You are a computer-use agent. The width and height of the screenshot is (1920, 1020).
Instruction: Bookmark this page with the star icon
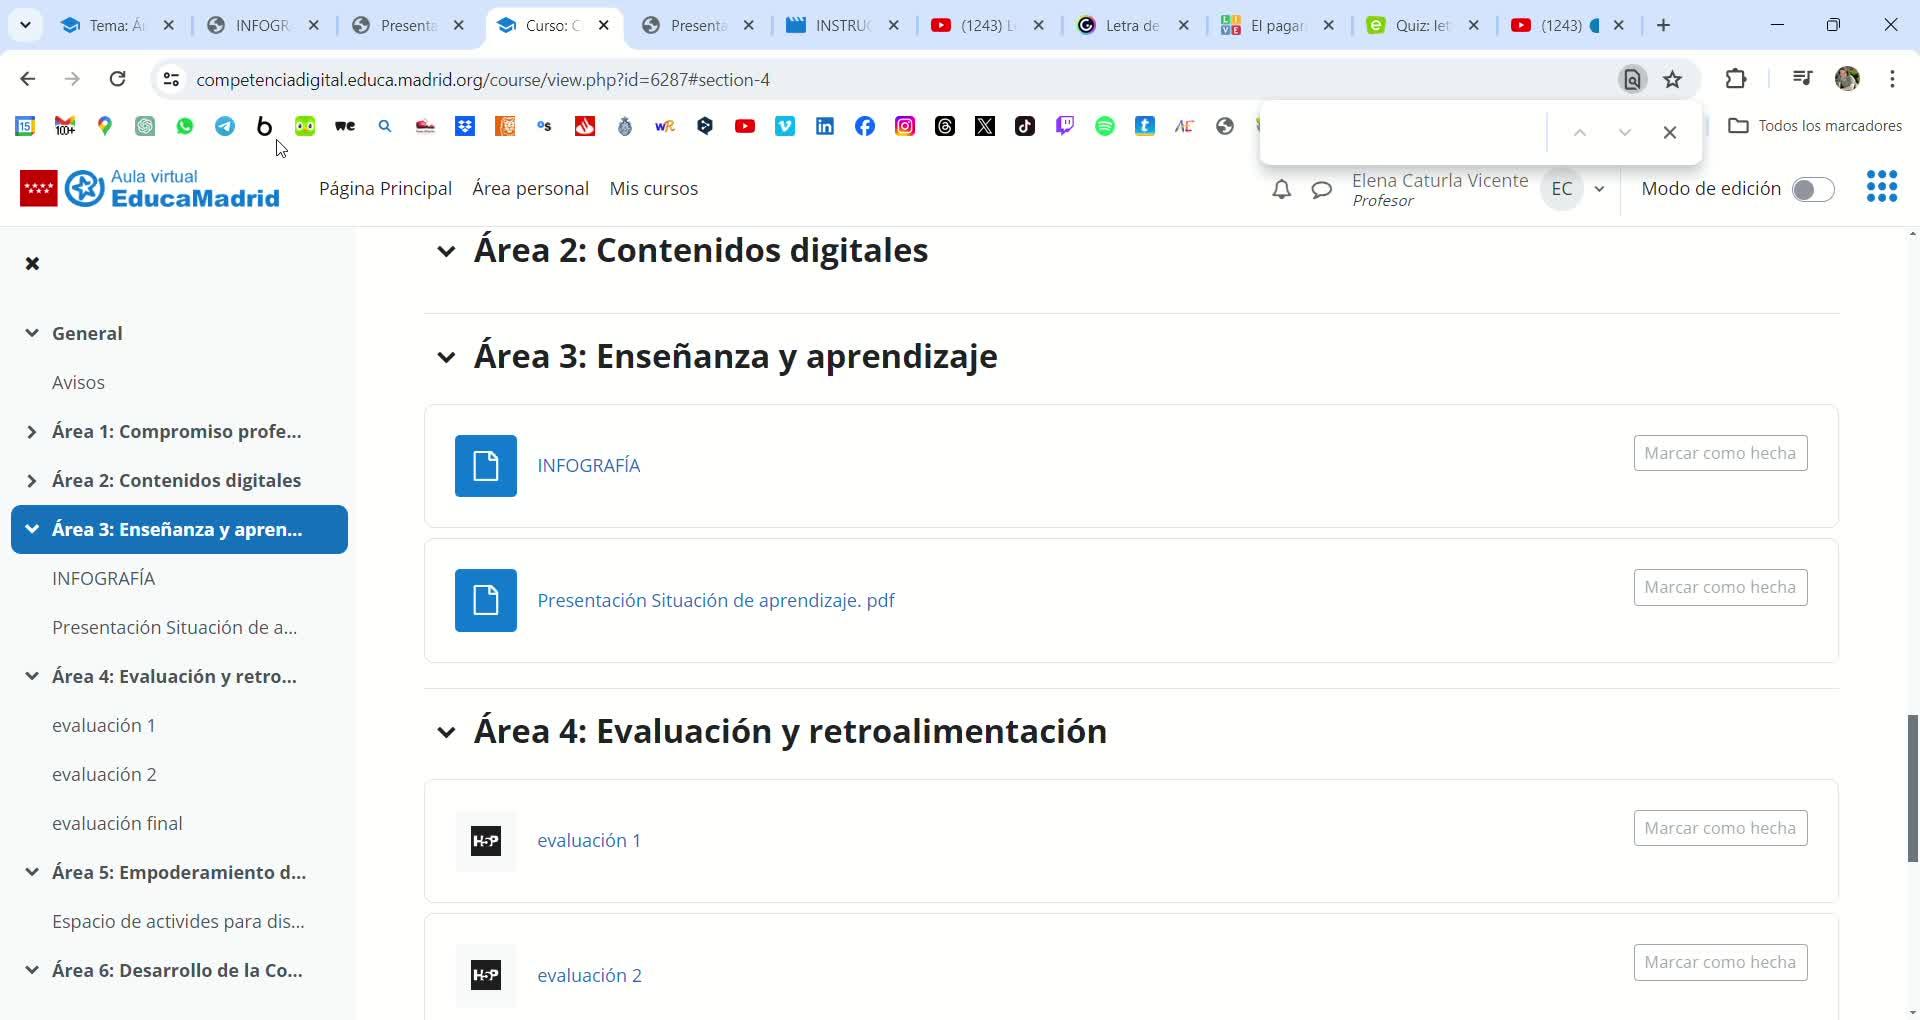pyautogui.click(x=1673, y=80)
